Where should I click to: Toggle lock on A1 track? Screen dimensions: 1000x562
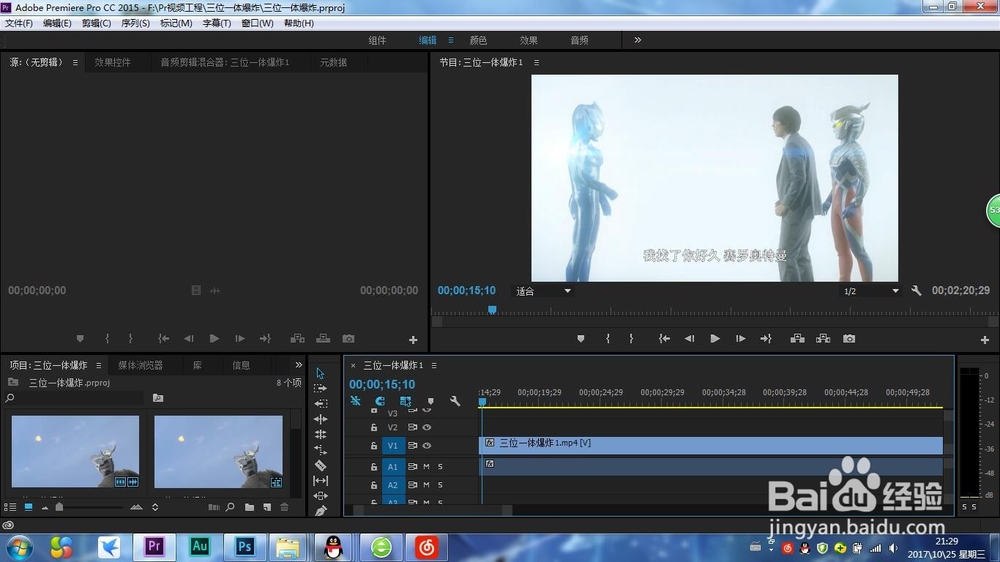tap(374, 467)
